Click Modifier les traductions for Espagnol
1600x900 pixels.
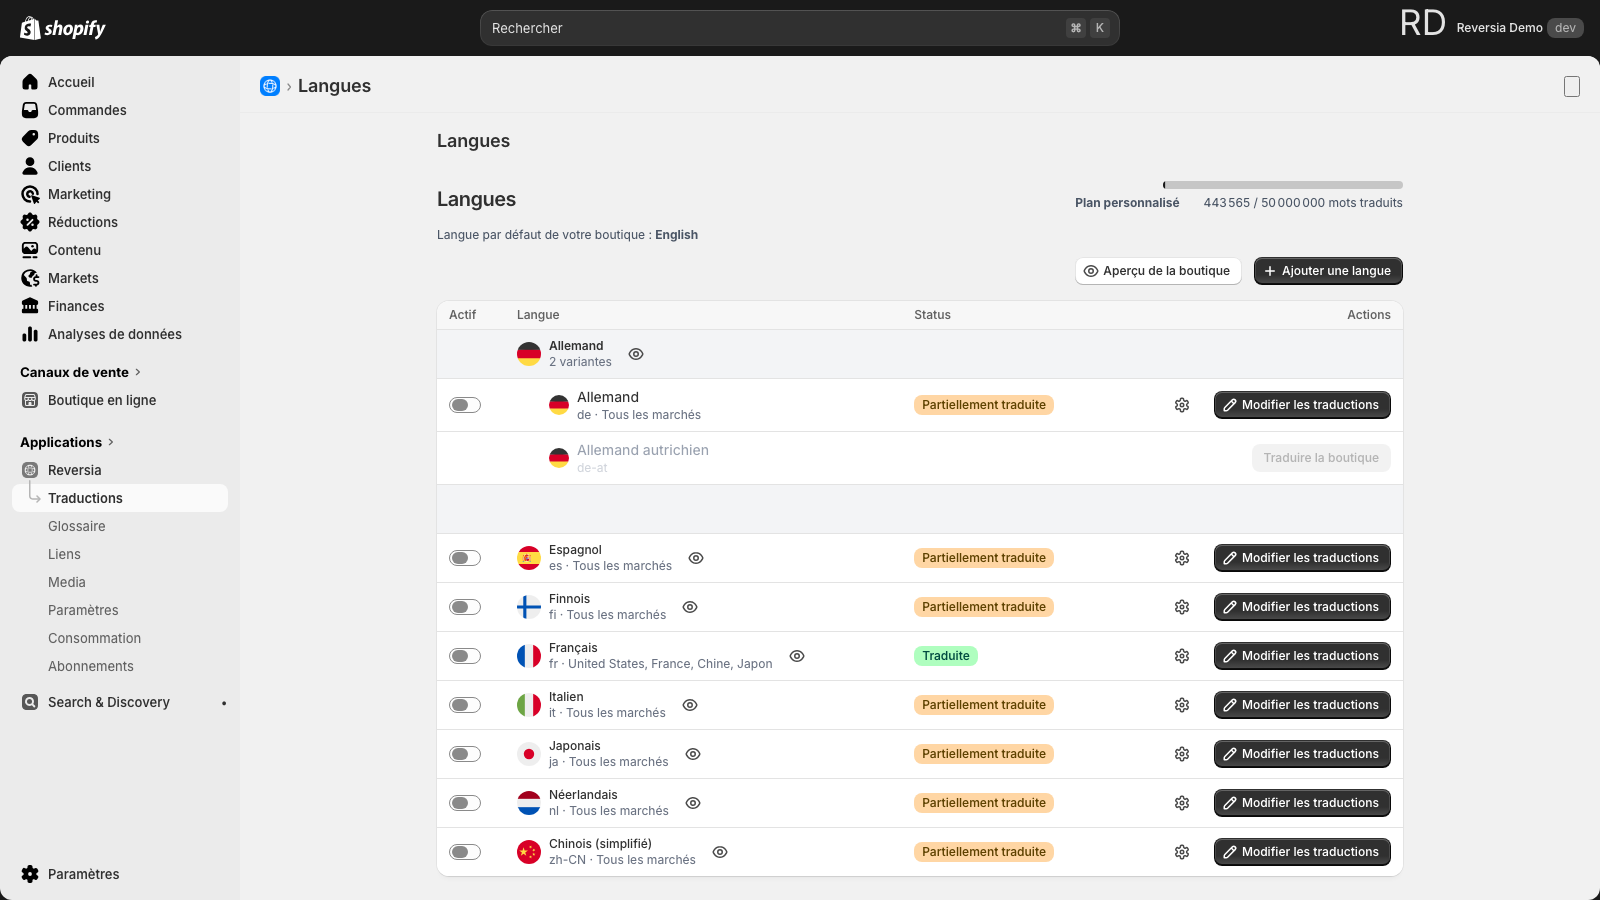click(1302, 558)
